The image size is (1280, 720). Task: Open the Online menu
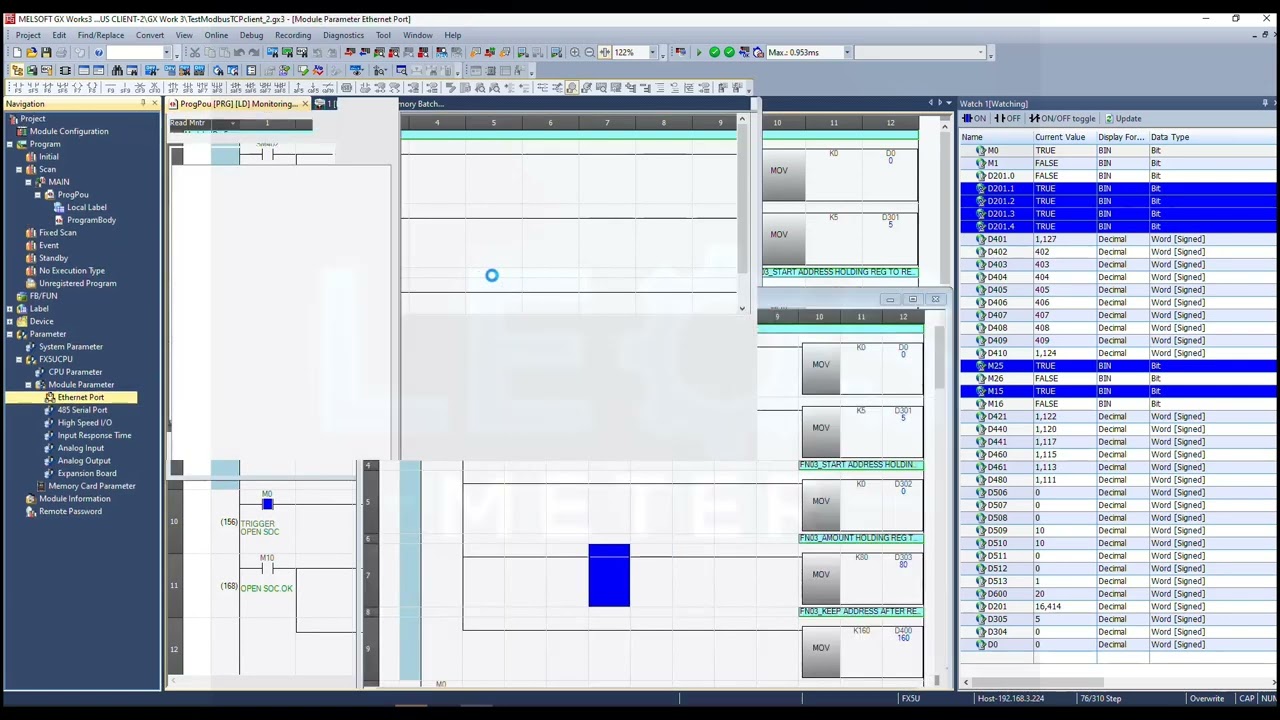[216, 35]
